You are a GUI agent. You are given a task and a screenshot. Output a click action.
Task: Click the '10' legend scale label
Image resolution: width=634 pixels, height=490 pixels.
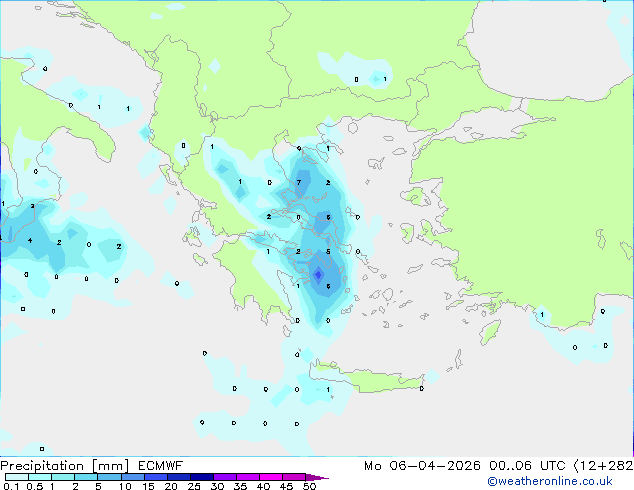pos(125,486)
